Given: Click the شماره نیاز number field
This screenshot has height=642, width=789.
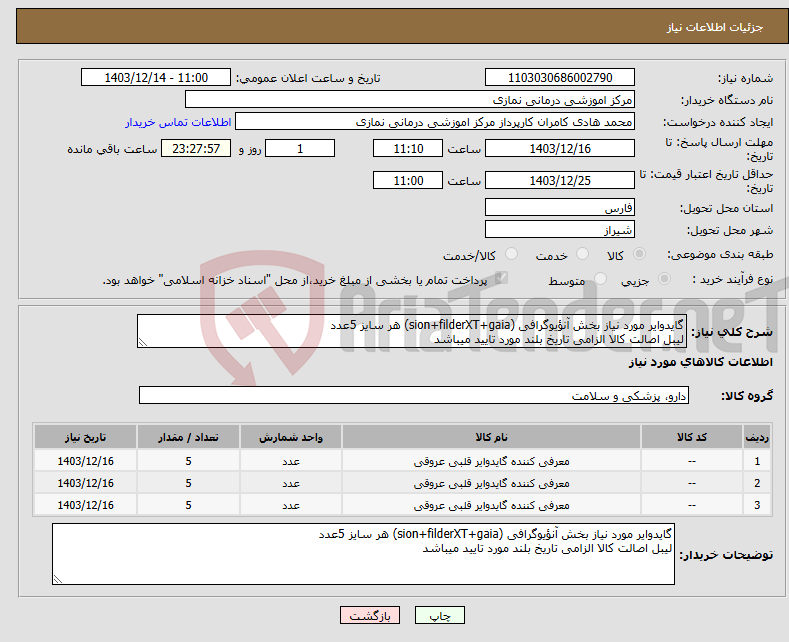Looking at the screenshot, I should tap(560, 77).
